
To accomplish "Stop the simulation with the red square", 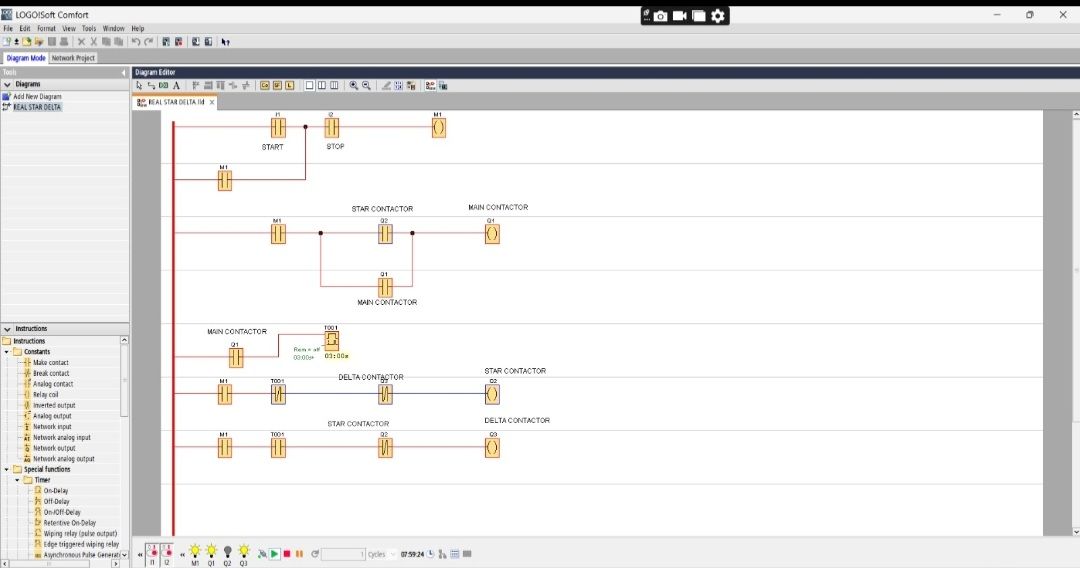I will 287,554.
